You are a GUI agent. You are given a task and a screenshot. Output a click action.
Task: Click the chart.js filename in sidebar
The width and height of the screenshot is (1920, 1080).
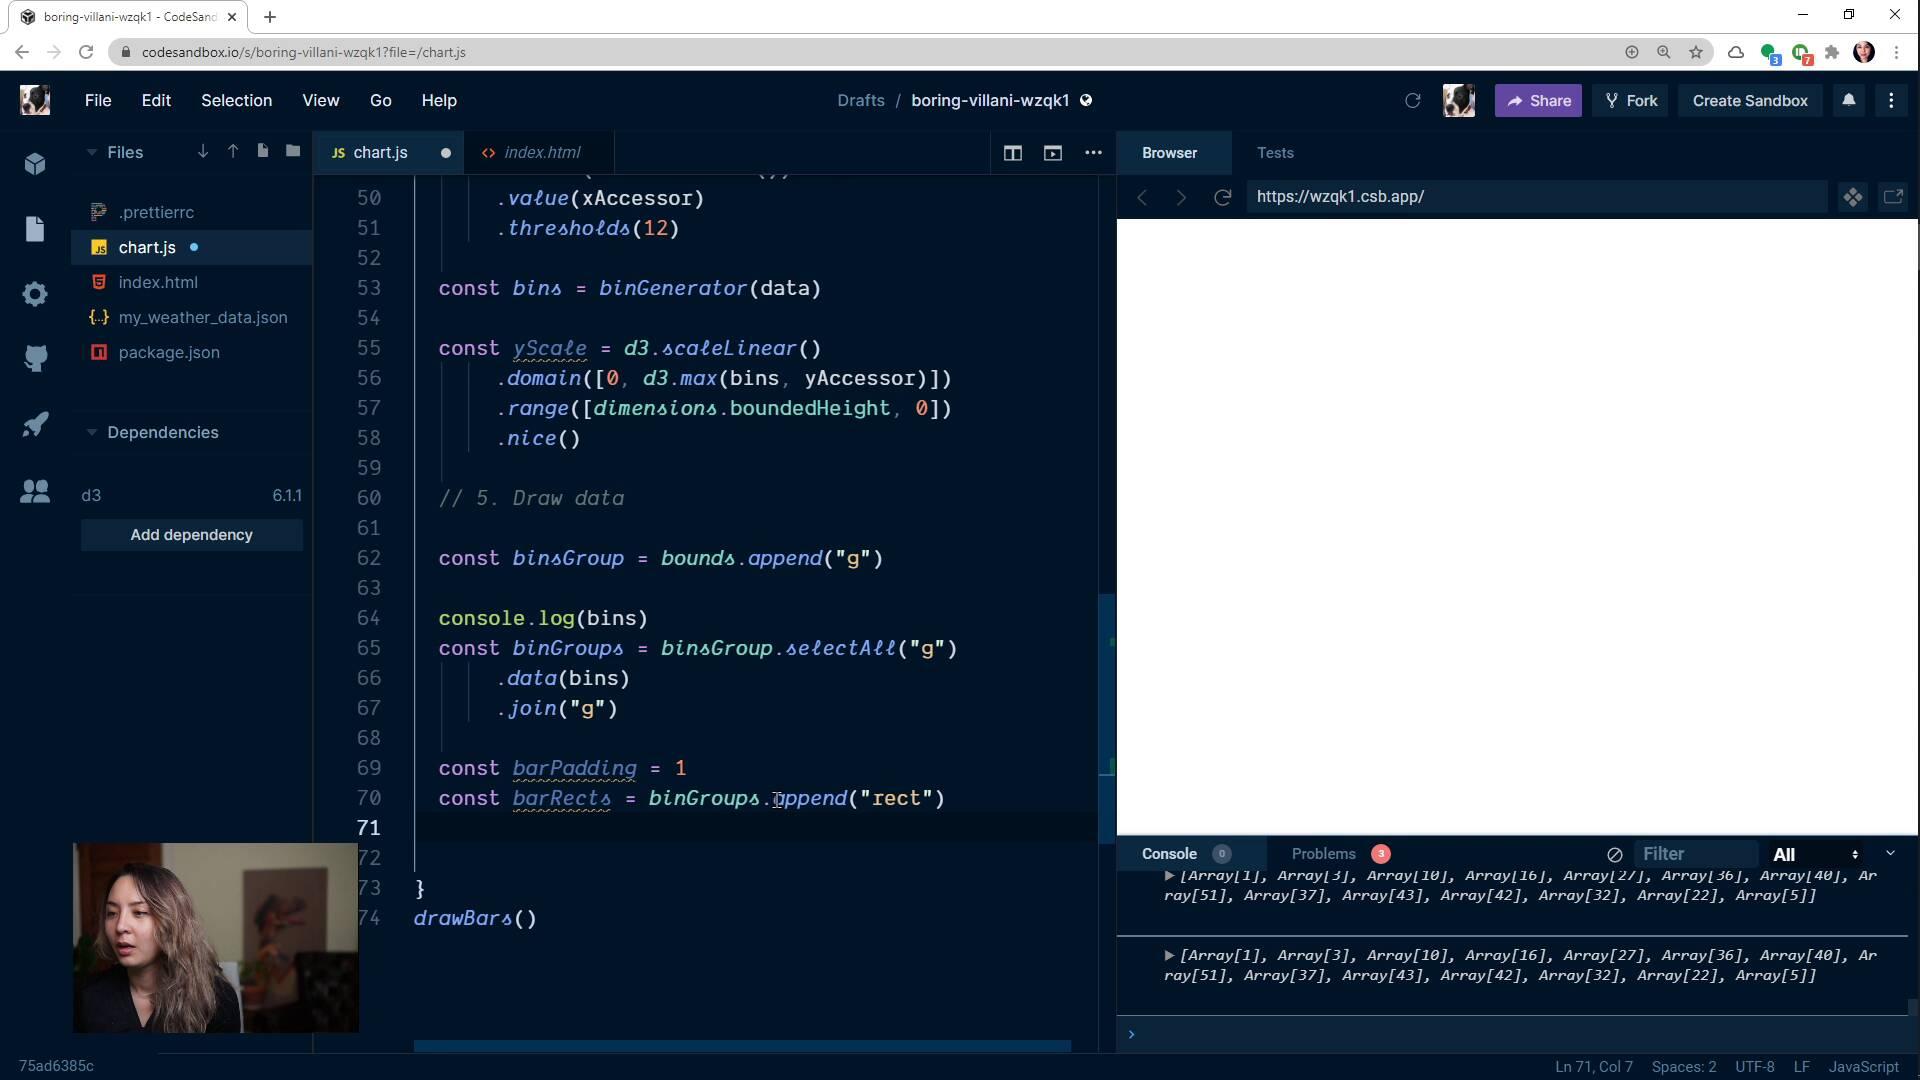146,247
